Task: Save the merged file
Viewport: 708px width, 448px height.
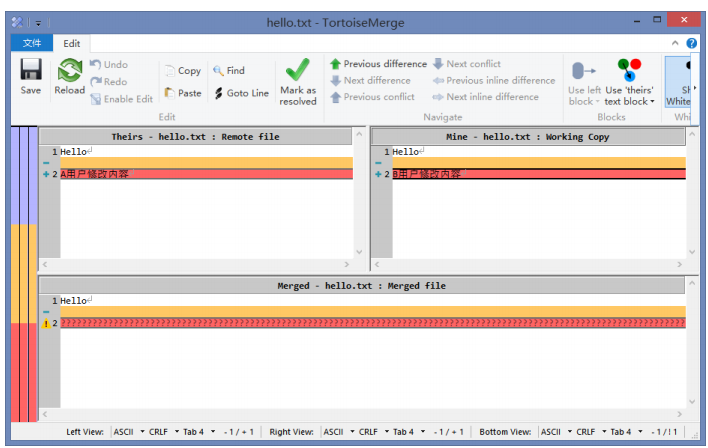Action: coord(31,76)
